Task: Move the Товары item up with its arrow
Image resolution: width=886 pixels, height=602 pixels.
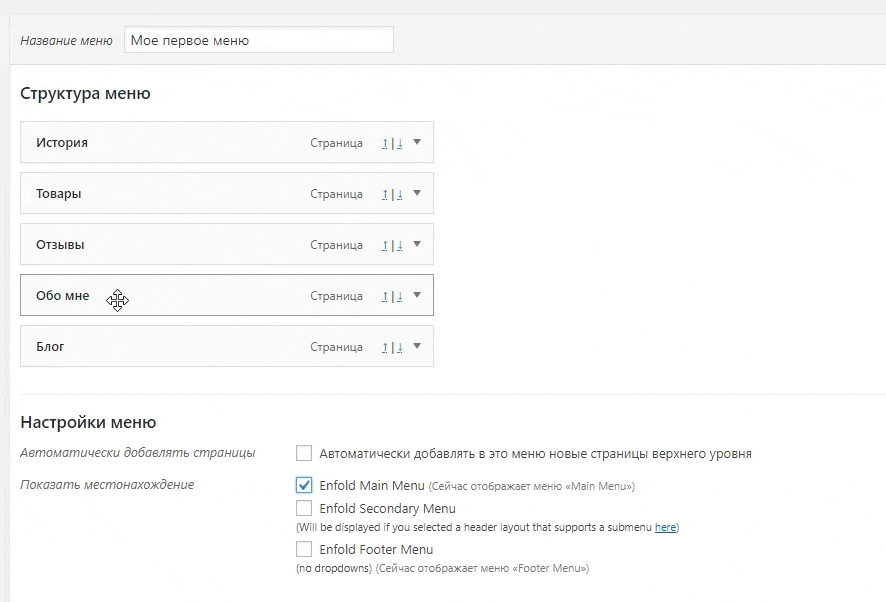Action: [384, 194]
